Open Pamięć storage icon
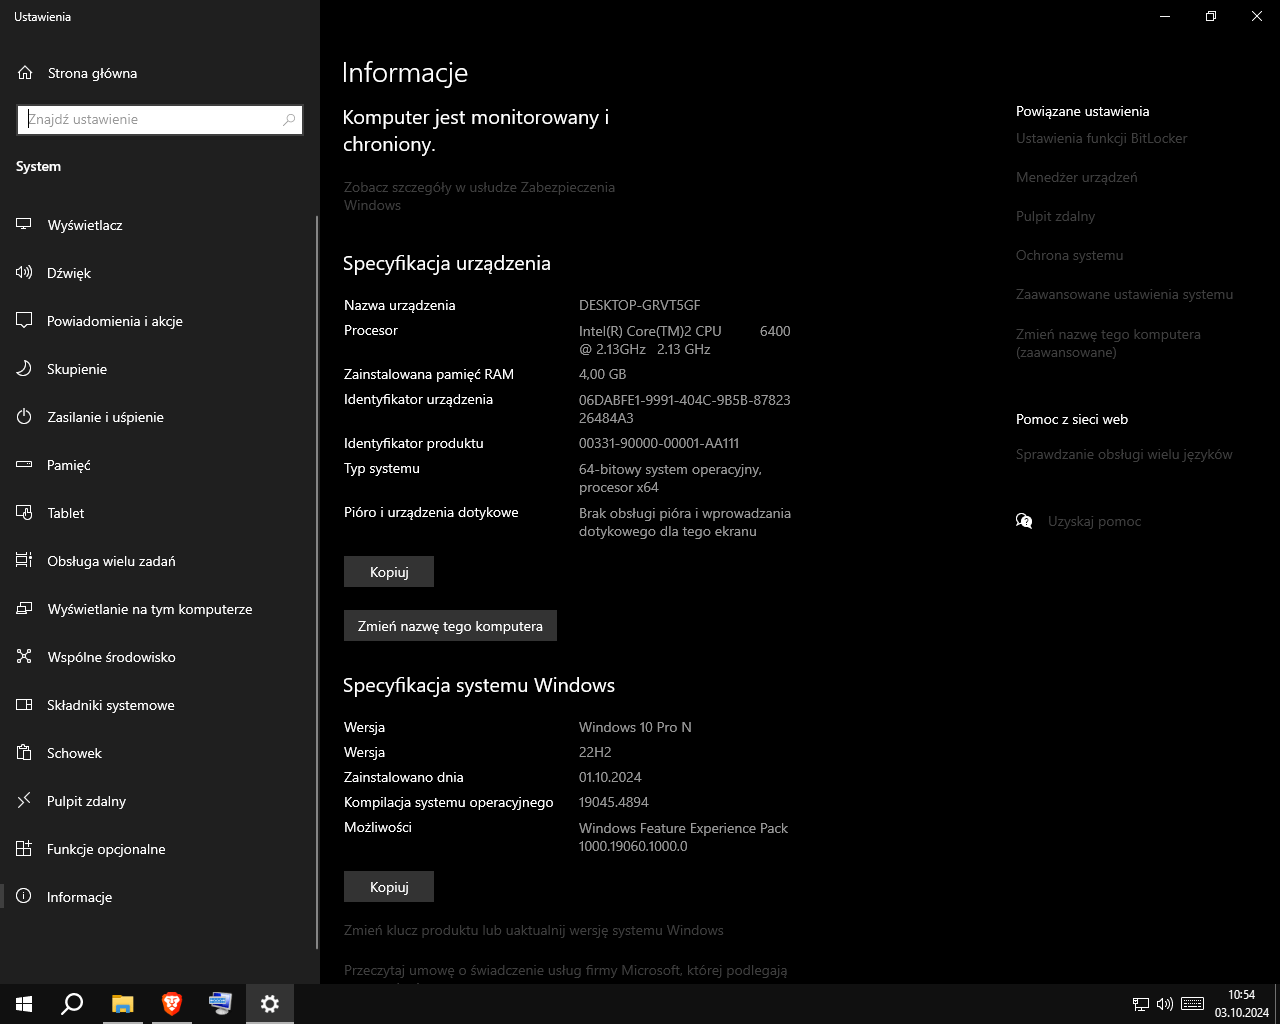 click(24, 465)
